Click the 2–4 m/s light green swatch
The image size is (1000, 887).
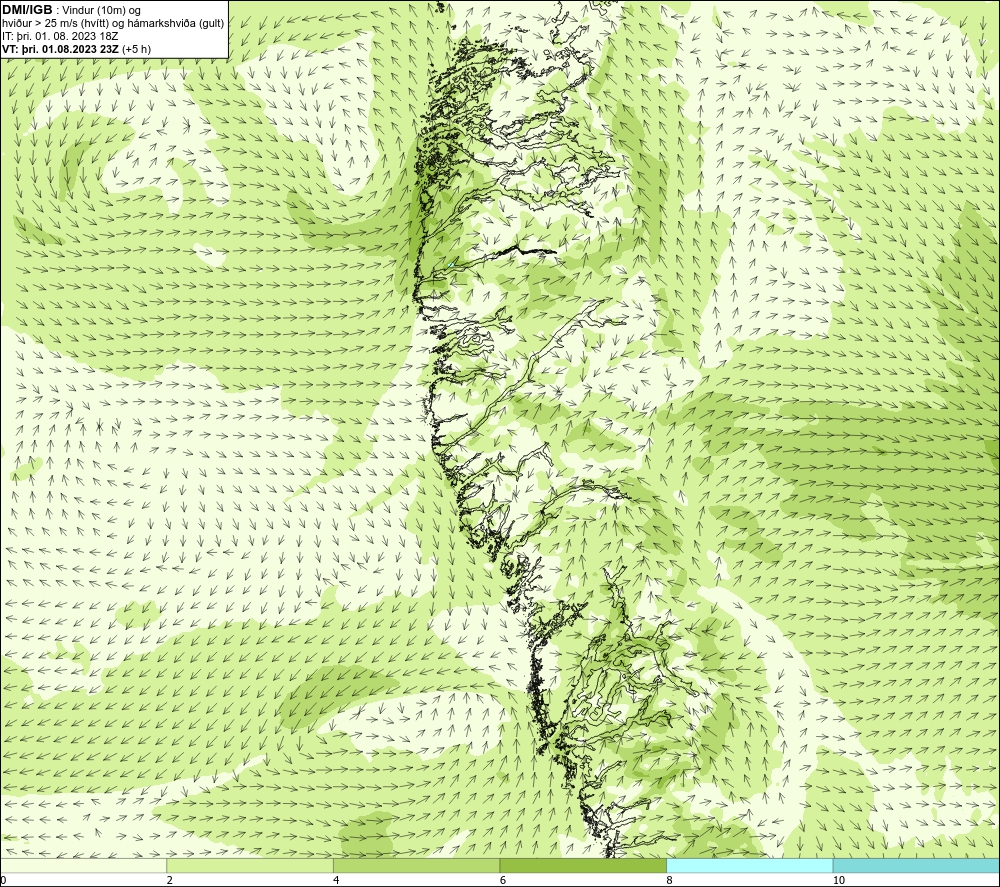tap(250, 865)
